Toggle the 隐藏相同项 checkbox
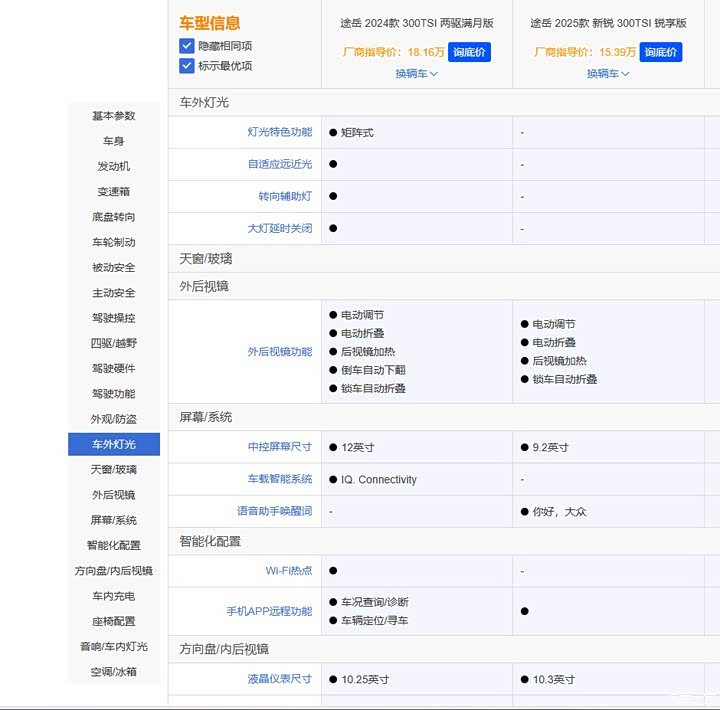Screen dimensions: 720x710 coord(187,46)
